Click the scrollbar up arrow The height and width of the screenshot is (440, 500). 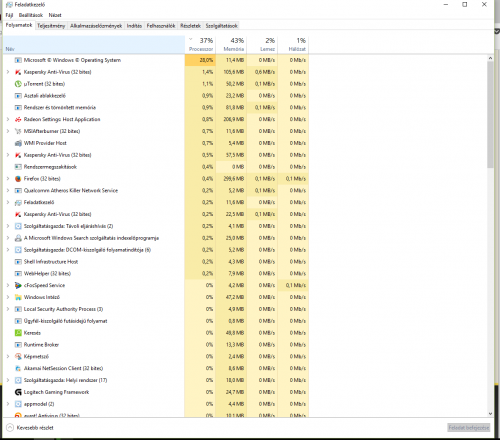point(490,58)
